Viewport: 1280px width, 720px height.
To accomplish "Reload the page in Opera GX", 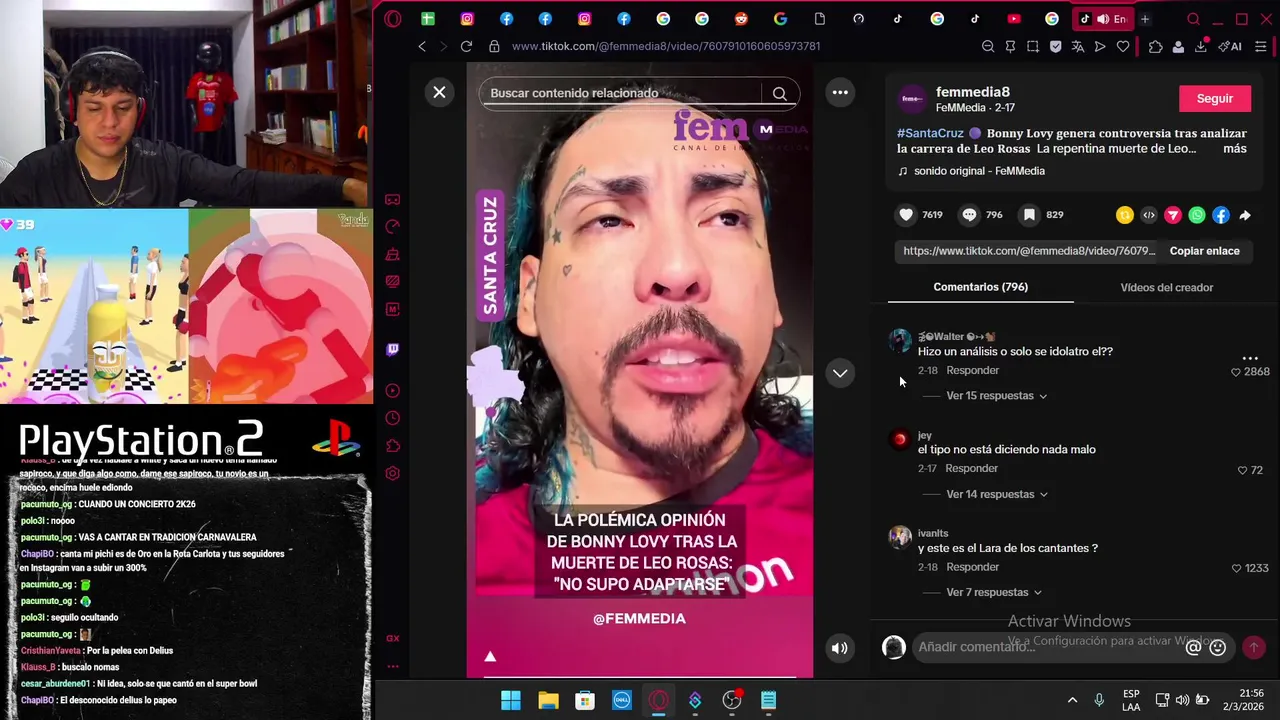I will point(466,46).
